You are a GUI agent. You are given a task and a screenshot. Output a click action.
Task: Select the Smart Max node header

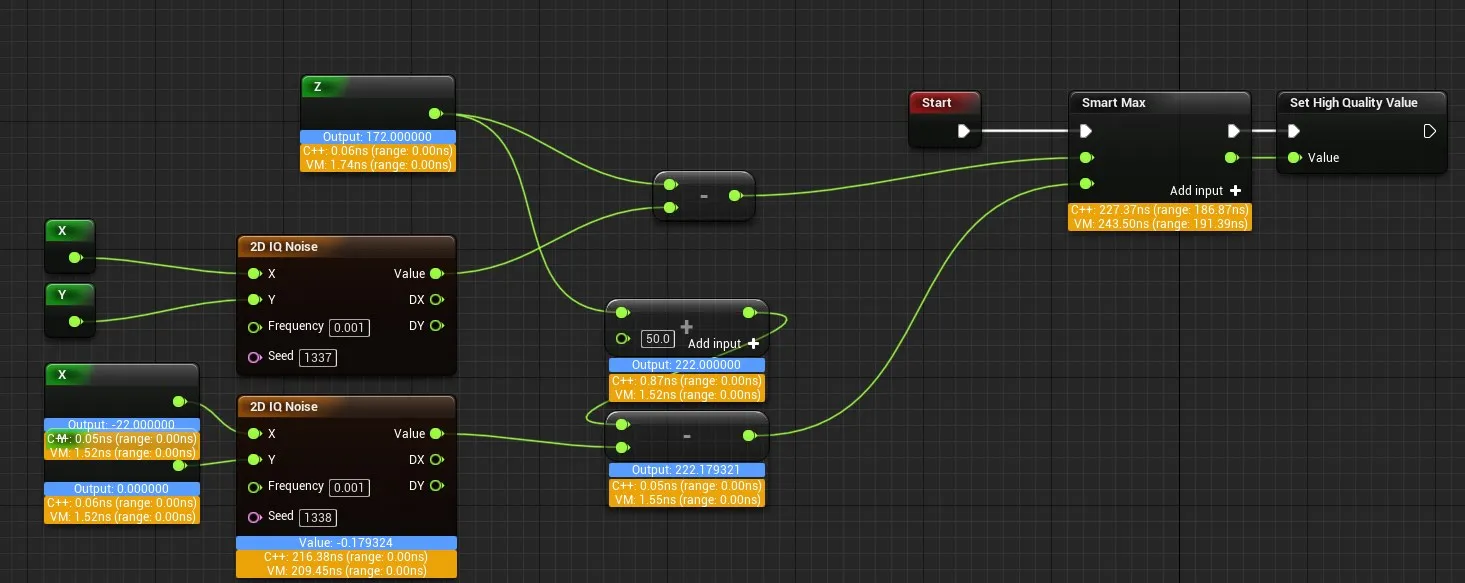[x=1114, y=103]
